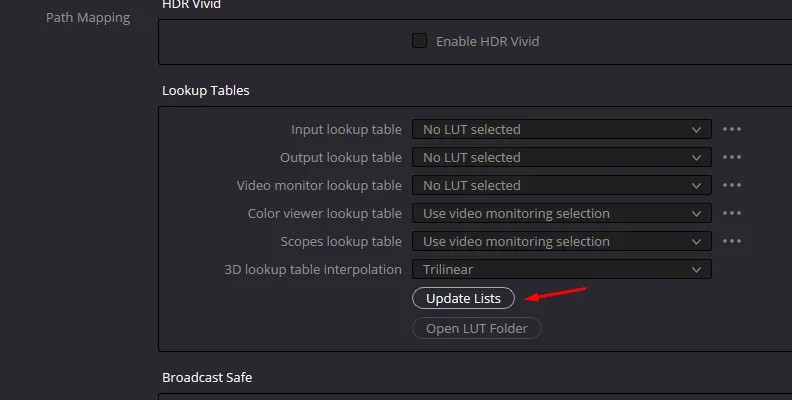This screenshot has width=792, height=400.
Task: Click the Update Lists button
Action: [x=463, y=298]
